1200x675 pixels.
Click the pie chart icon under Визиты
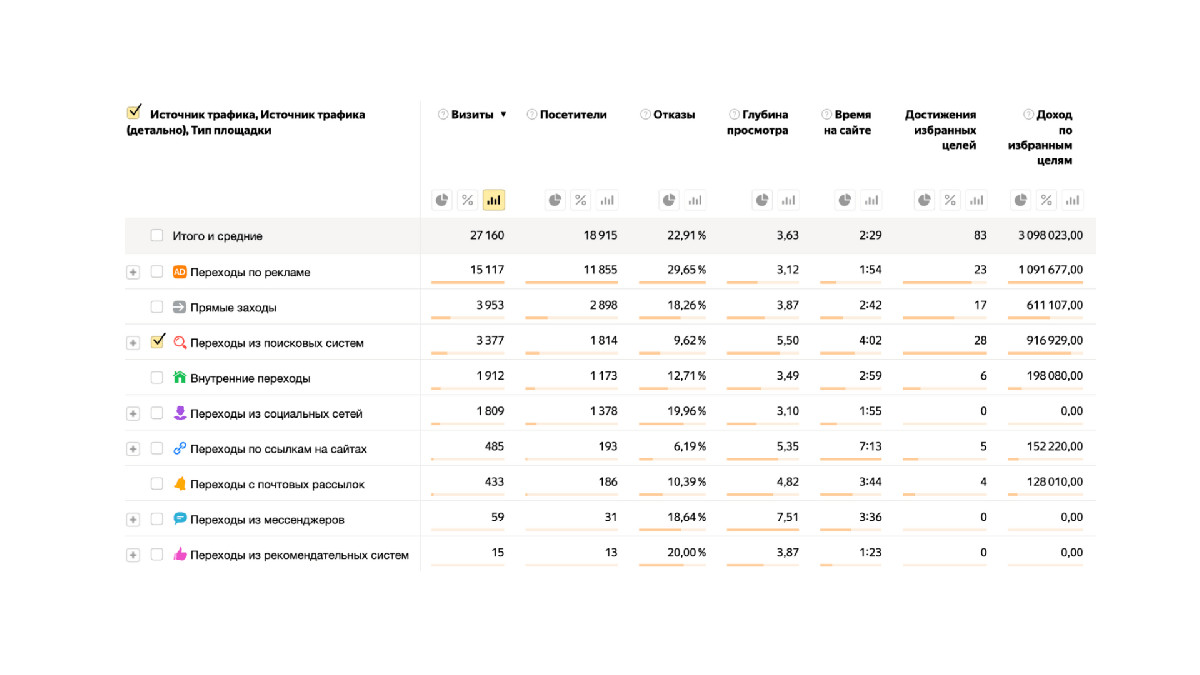442,201
